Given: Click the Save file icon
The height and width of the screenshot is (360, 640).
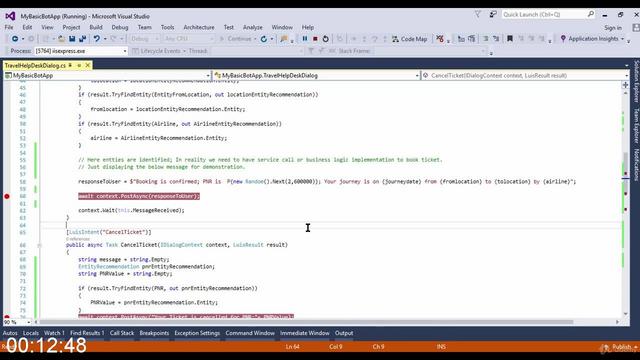Looking at the screenshot, I should pos(72,39).
